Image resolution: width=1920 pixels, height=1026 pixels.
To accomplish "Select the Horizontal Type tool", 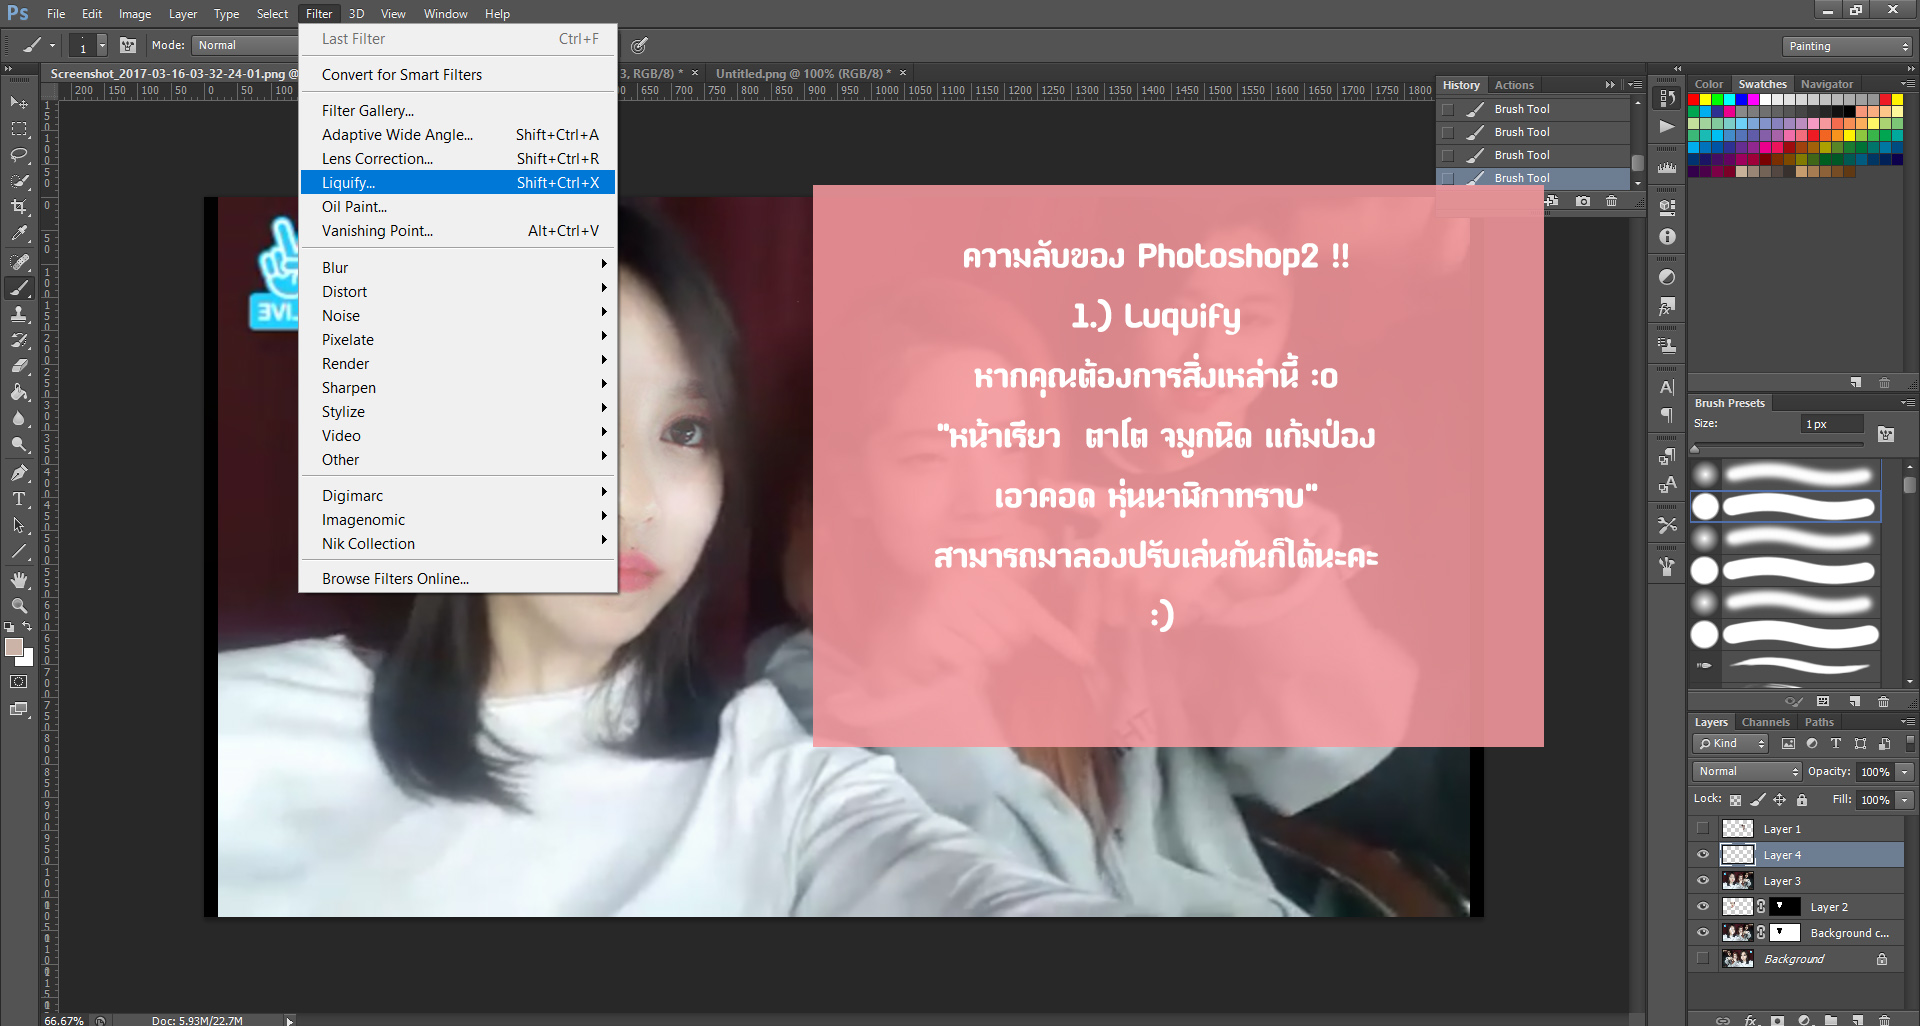I will tap(19, 499).
